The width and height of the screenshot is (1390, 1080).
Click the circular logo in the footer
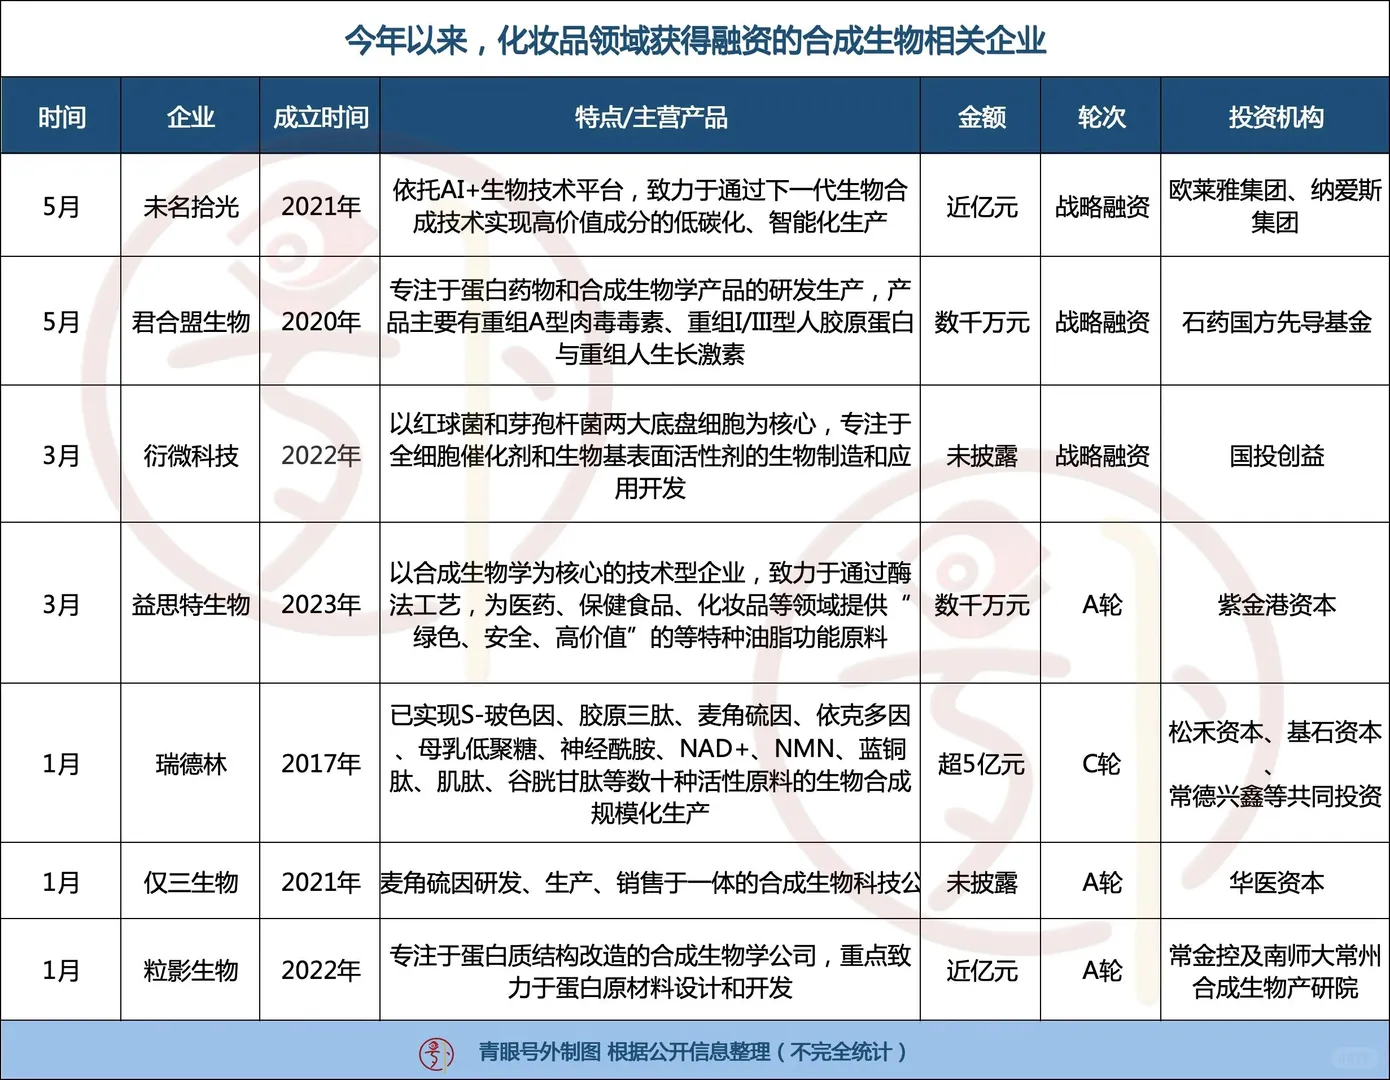pos(433,1051)
